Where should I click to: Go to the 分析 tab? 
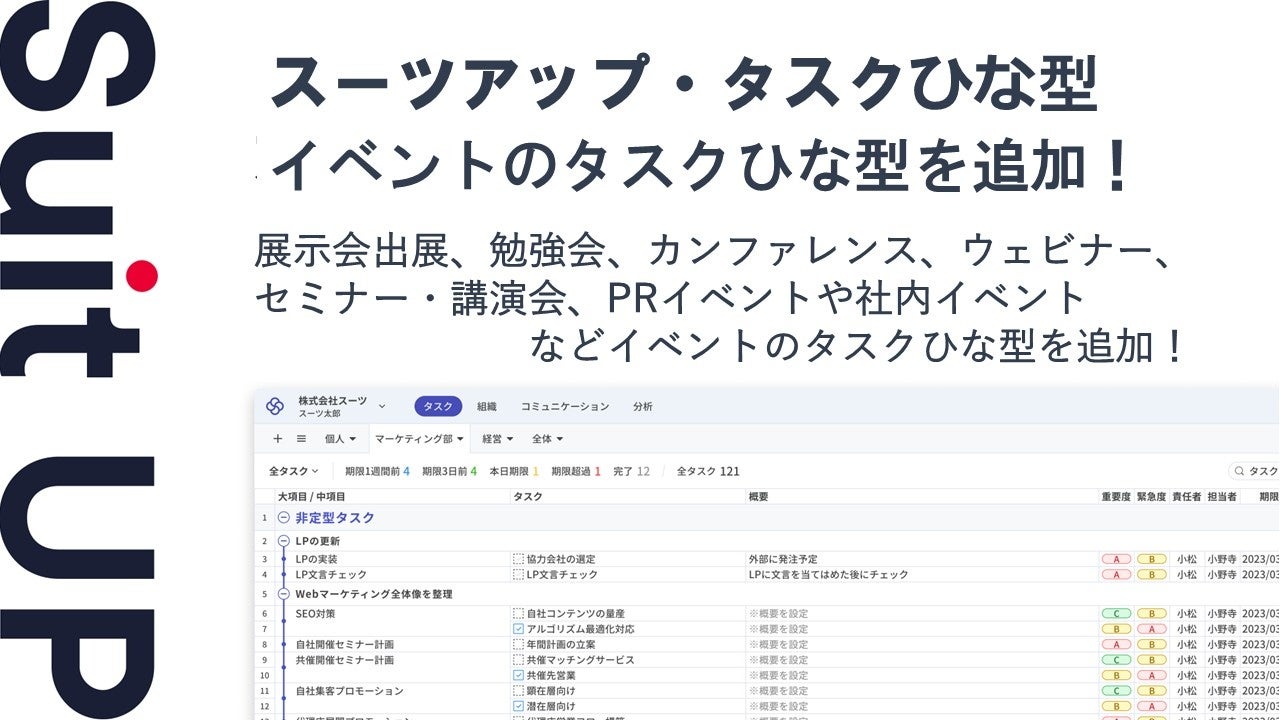(643, 406)
